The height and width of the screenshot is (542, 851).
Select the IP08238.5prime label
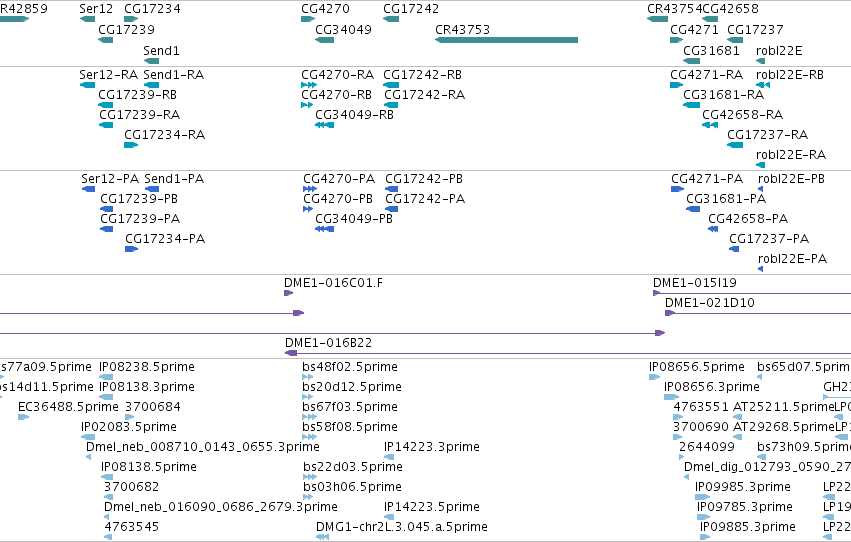(x=147, y=367)
